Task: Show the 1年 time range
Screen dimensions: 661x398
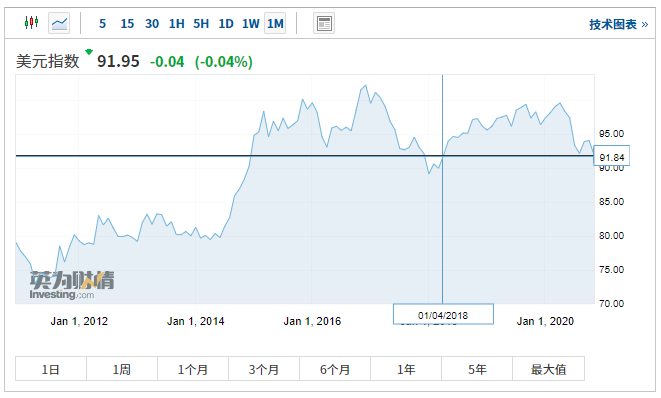Action: point(406,369)
